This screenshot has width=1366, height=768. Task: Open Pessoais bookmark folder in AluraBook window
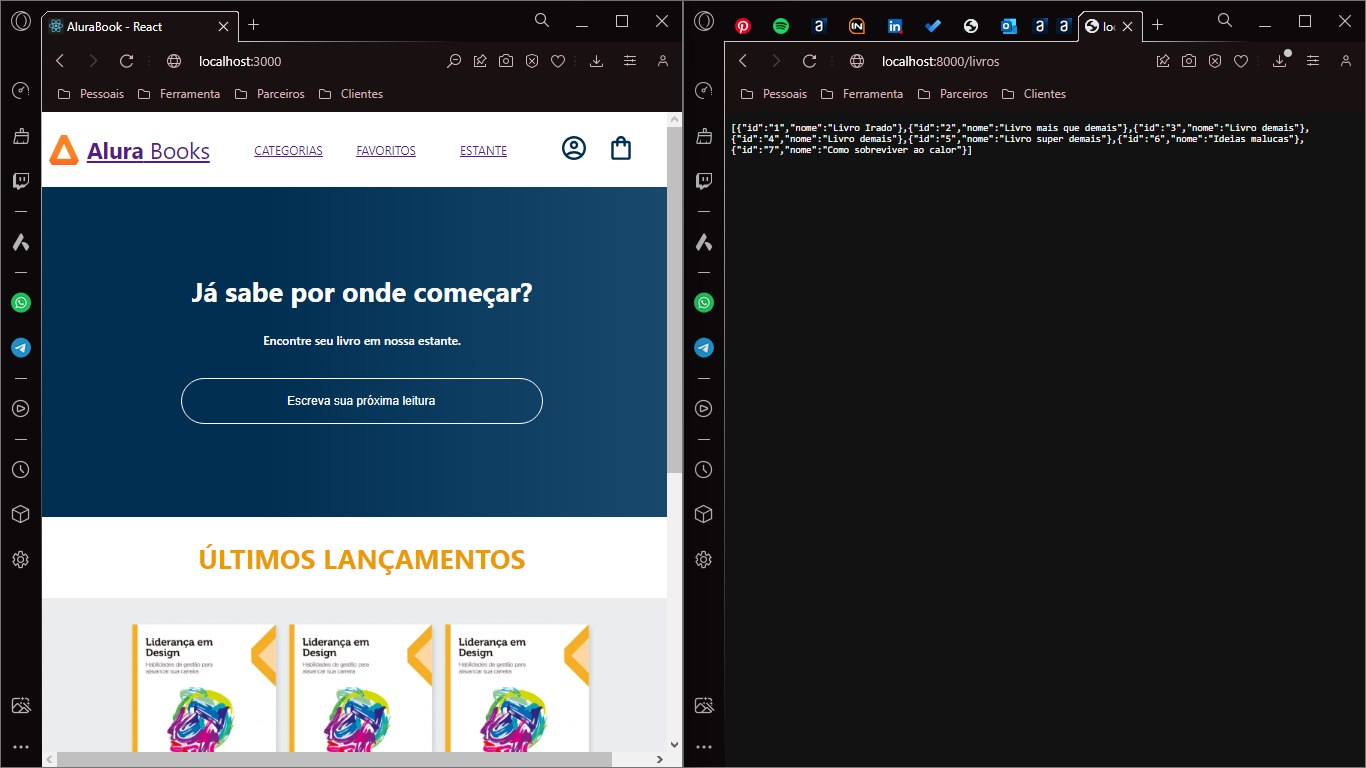90,94
